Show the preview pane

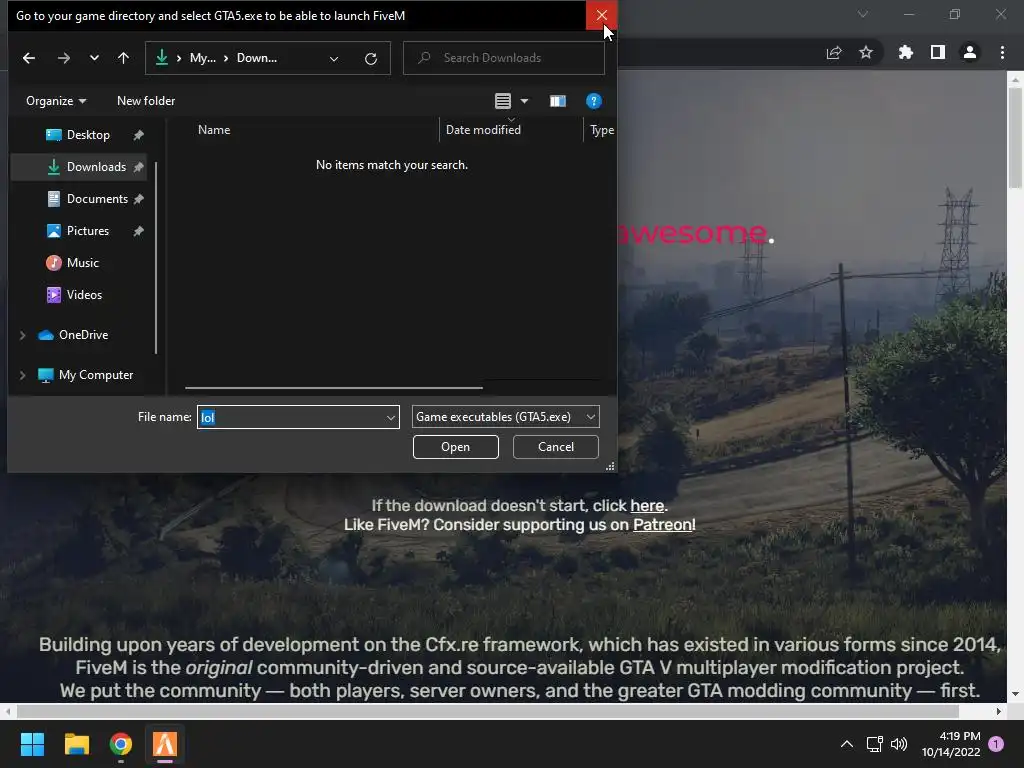[x=558, y=101]
